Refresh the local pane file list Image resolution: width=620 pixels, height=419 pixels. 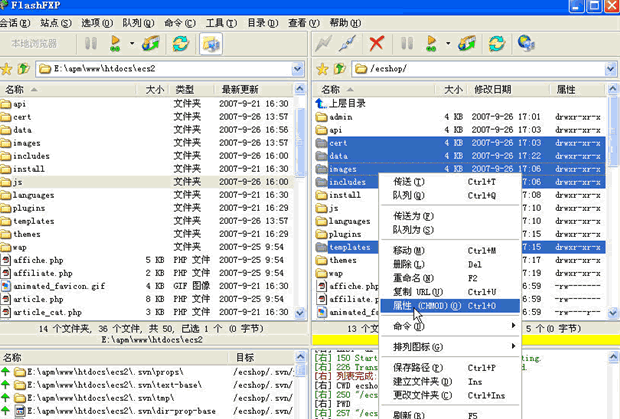tap(181, 43)
